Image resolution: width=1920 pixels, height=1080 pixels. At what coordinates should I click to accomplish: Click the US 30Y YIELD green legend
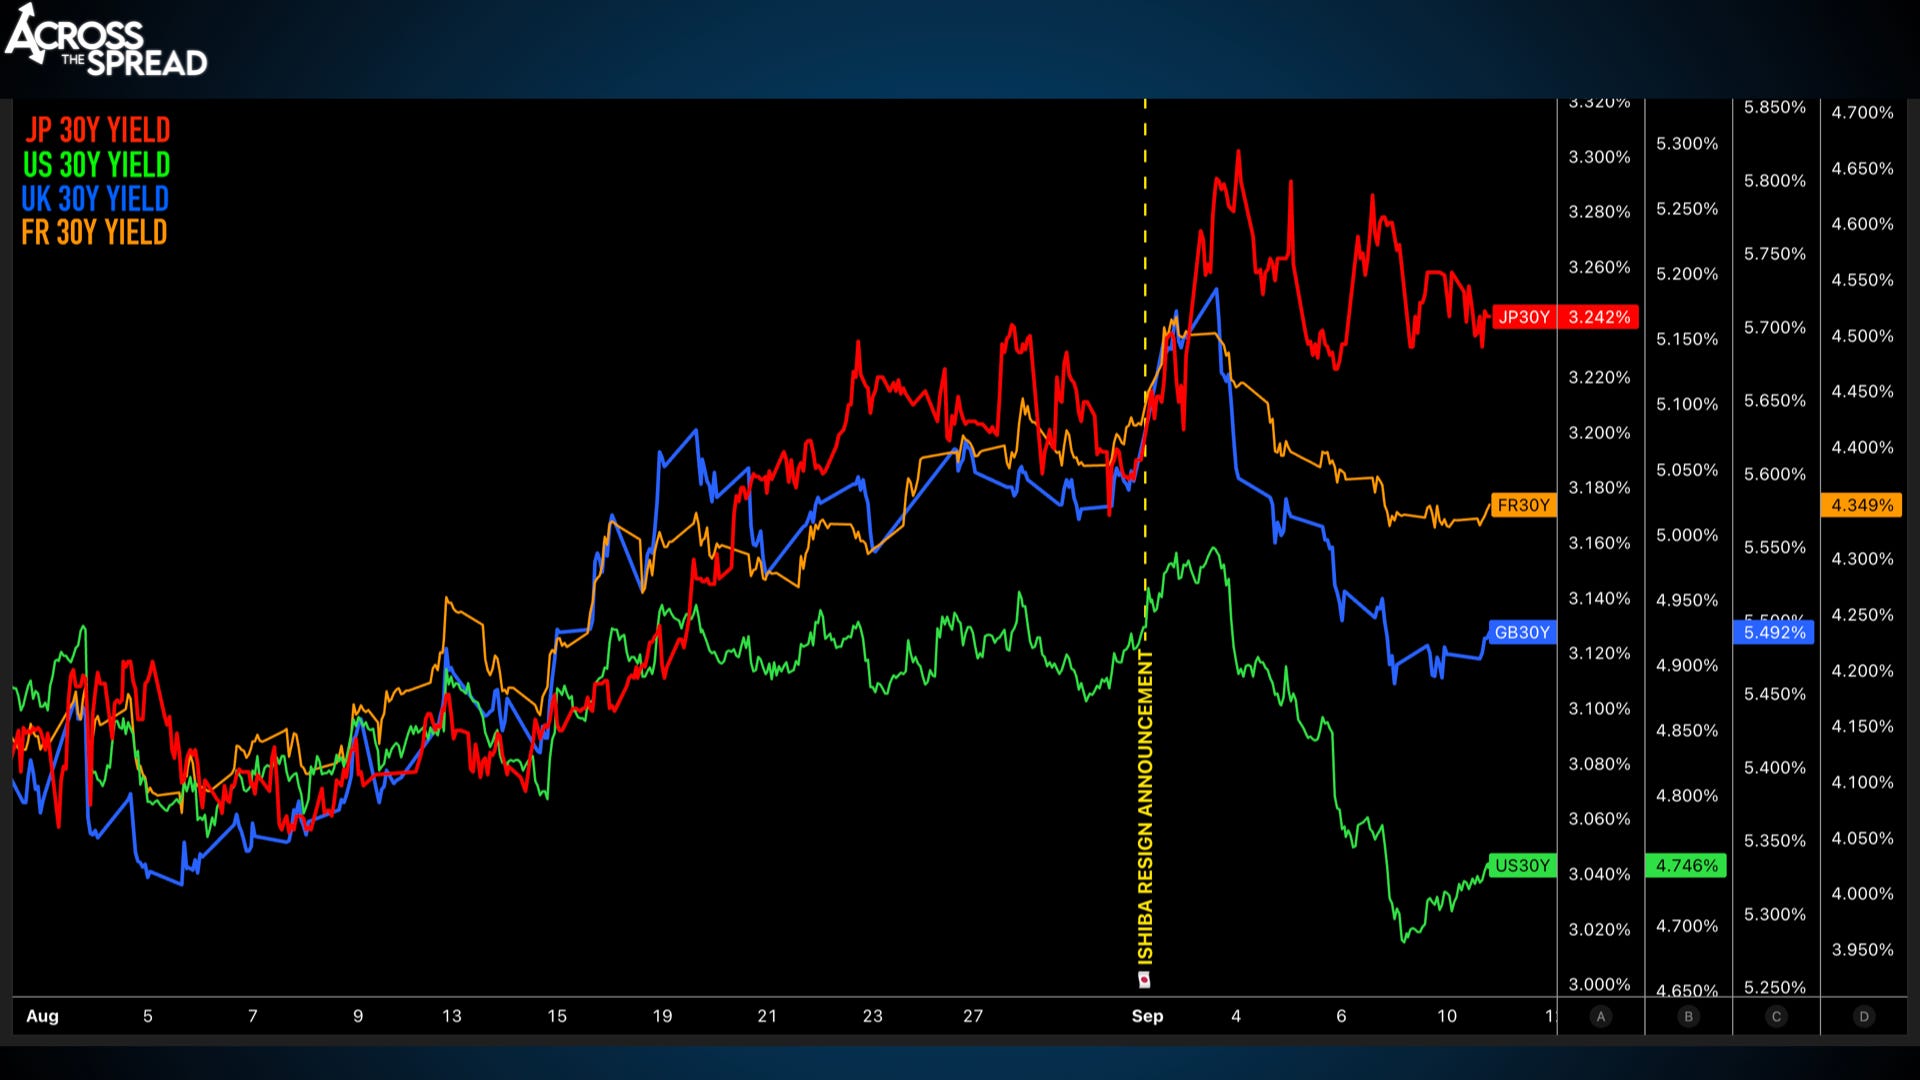[x=96, y=164]
